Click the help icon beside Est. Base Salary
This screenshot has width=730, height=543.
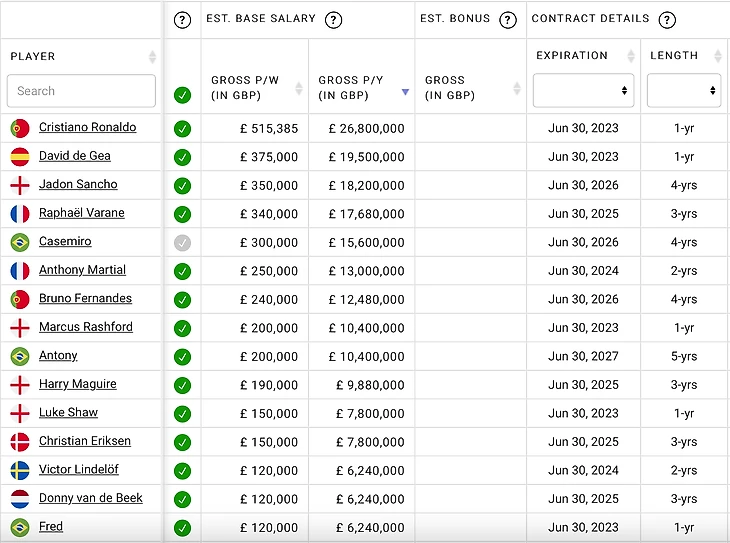334,20
